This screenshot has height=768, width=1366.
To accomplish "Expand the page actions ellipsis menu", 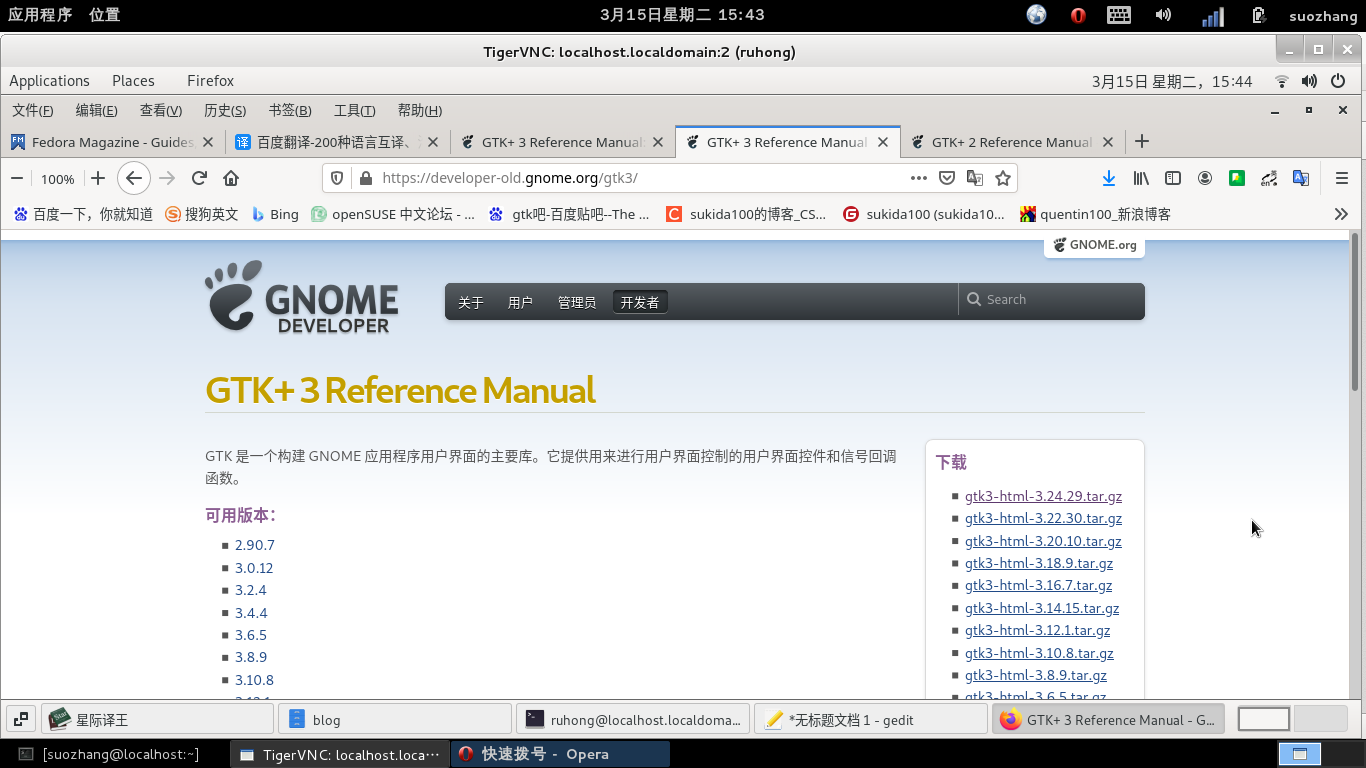I will pyautogui.click(x=919, y=177).
